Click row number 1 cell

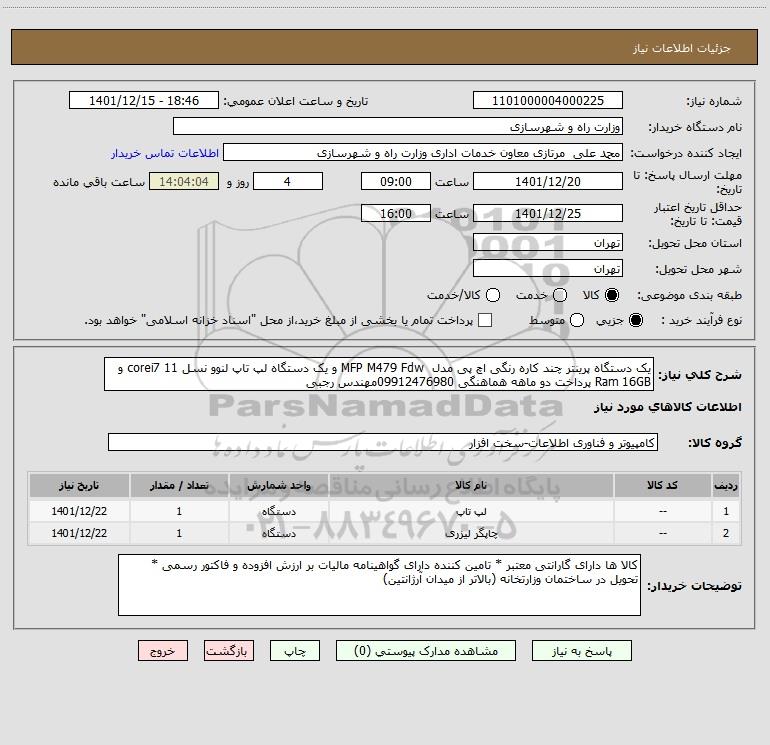pos(726,511)
